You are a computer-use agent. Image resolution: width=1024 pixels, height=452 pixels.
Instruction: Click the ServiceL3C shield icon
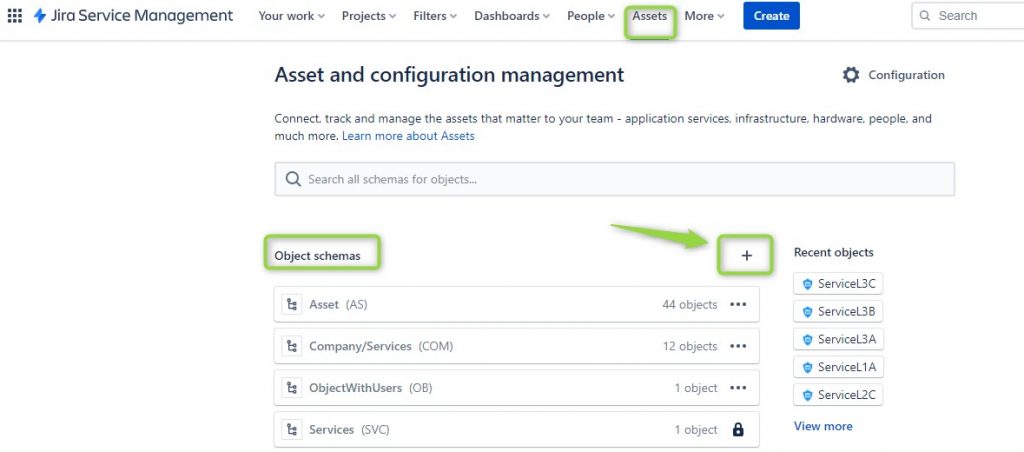(x=807, y=284)
